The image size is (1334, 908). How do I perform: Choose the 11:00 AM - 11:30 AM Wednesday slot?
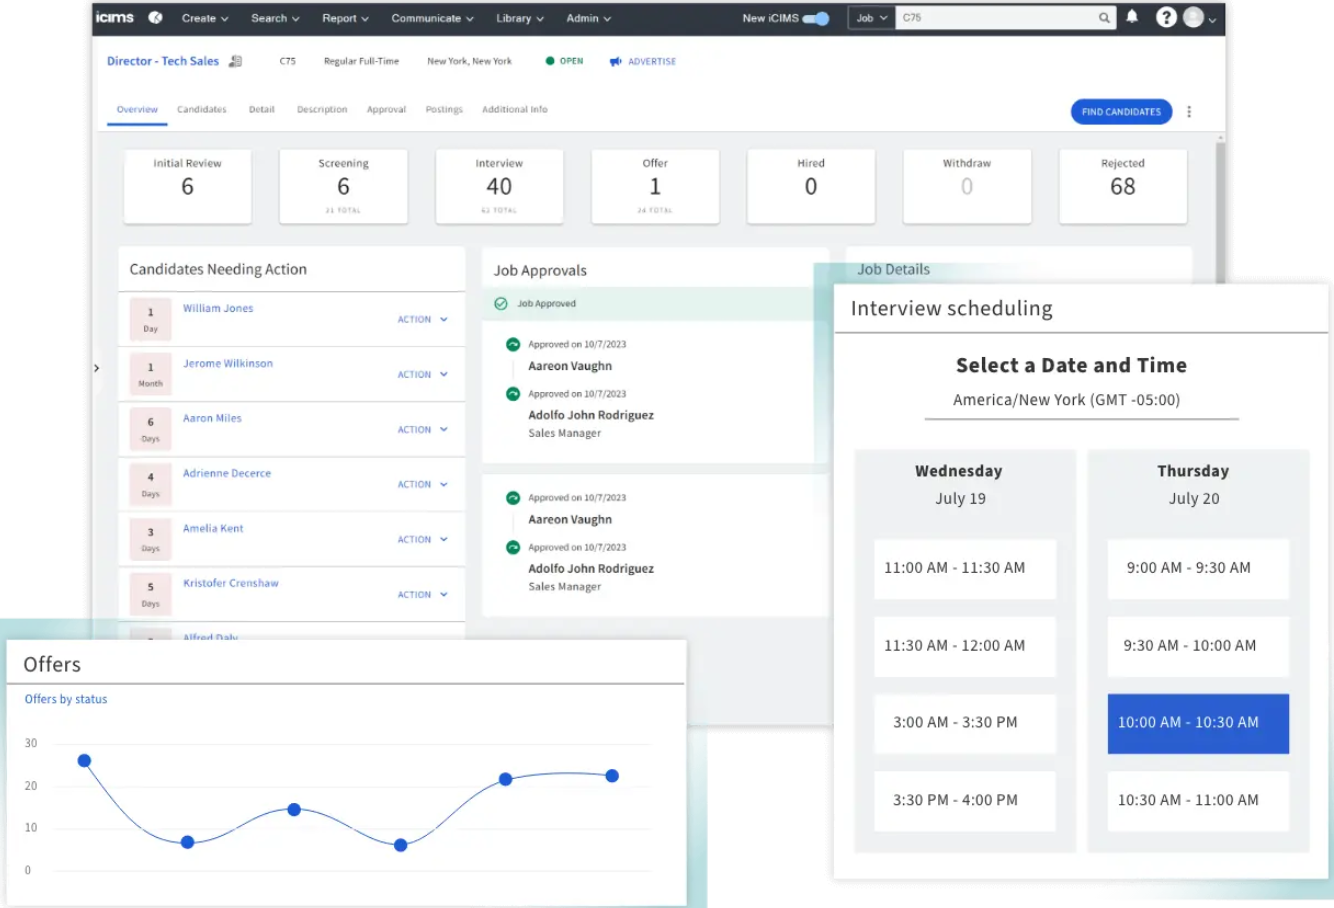click(965, 569)
